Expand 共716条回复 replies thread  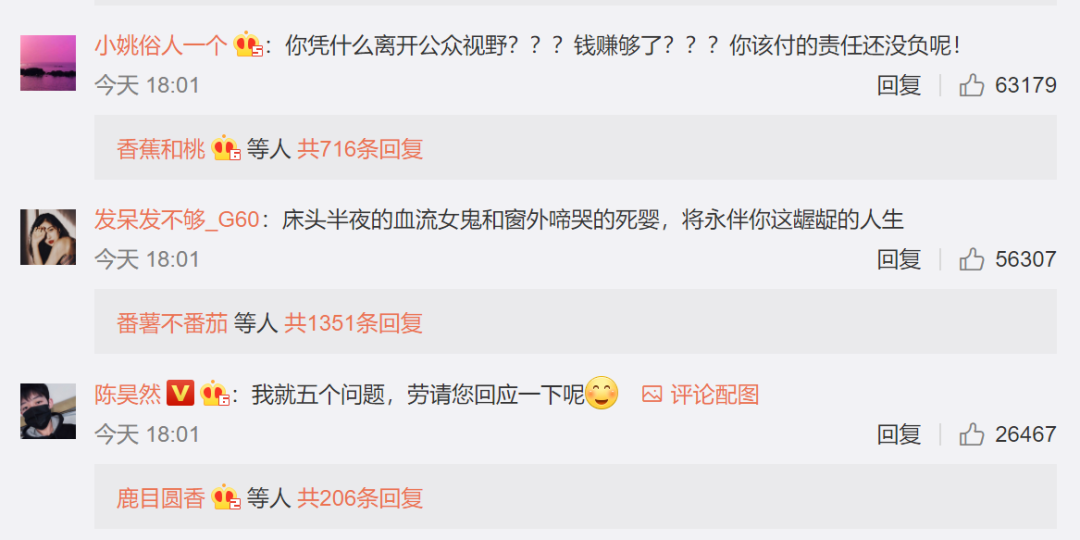pyautogui.click(x=360, y=149)
